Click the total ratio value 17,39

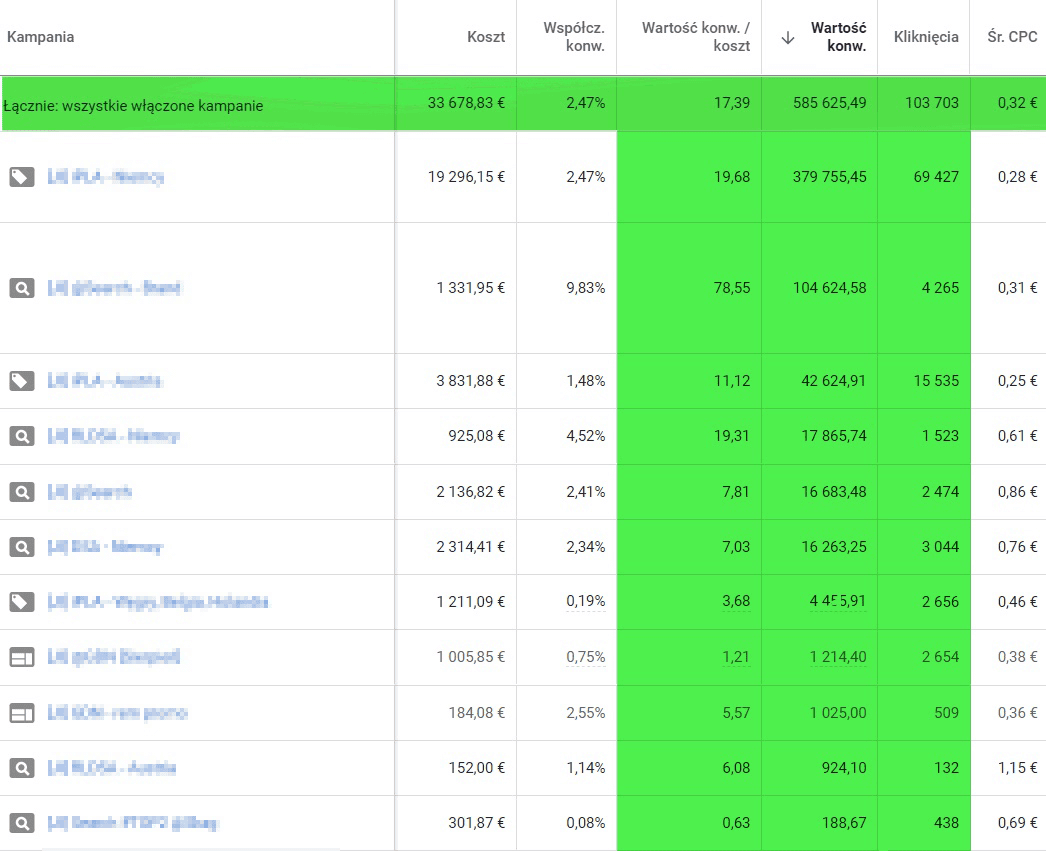click(x=732, y=103)
